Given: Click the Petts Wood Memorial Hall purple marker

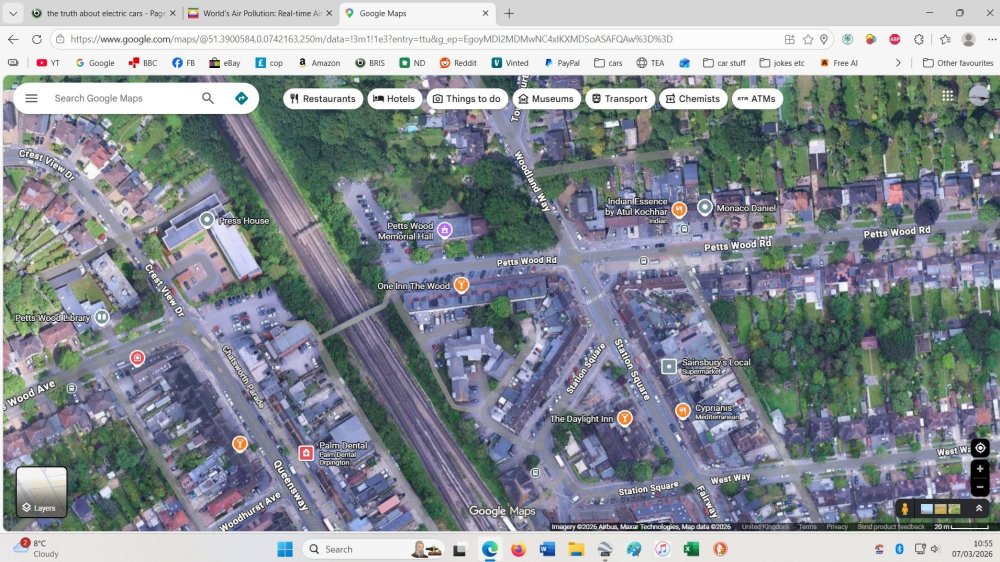Looking at the screenshot, I should (x=445, y=230).
